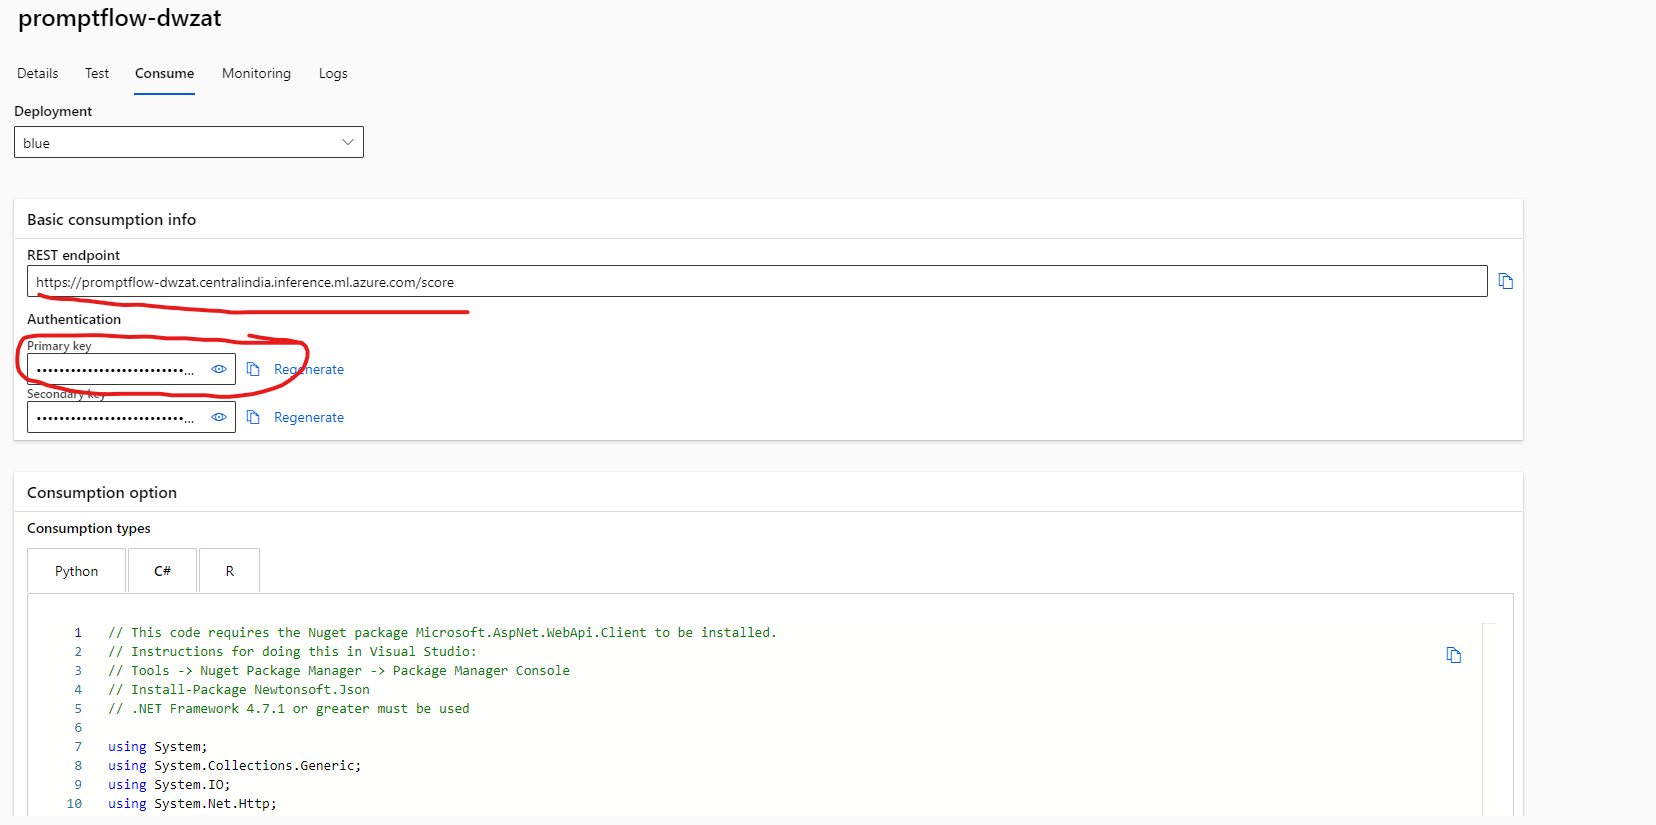This screenshot has height=825, width=1656.
Task: Click code line 'Install-Package Newtonsoft.Json'
Action: (239, 690)
